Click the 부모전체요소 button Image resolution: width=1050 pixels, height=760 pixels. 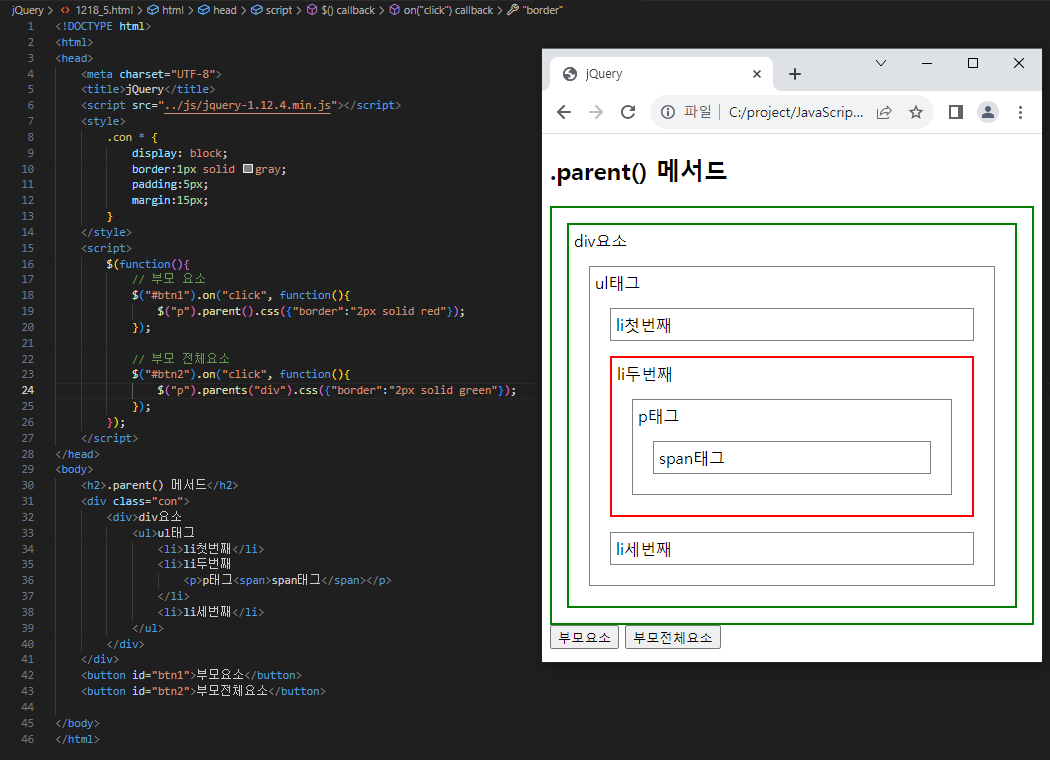pos(672,637)
